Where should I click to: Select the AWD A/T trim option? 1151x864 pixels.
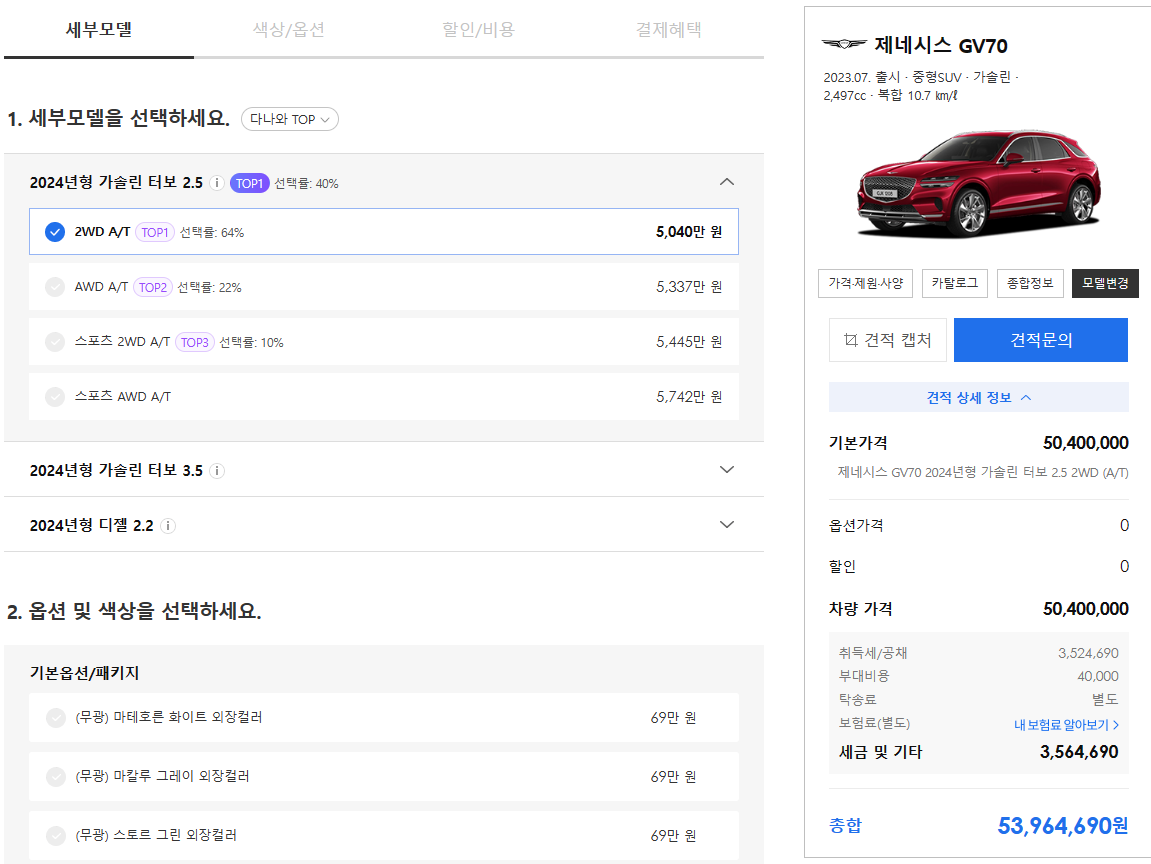tap(384, 286)
